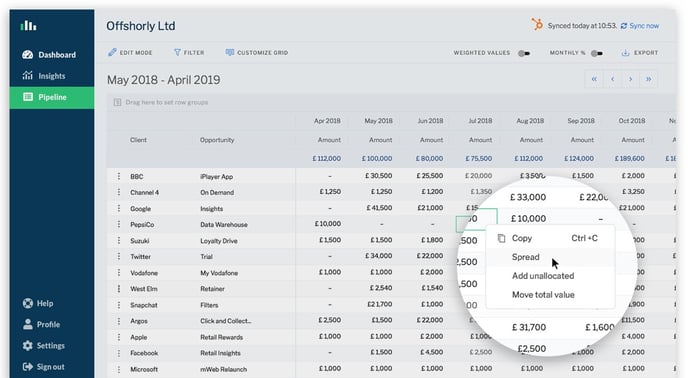Open the Profile page

tap(42, 324)
